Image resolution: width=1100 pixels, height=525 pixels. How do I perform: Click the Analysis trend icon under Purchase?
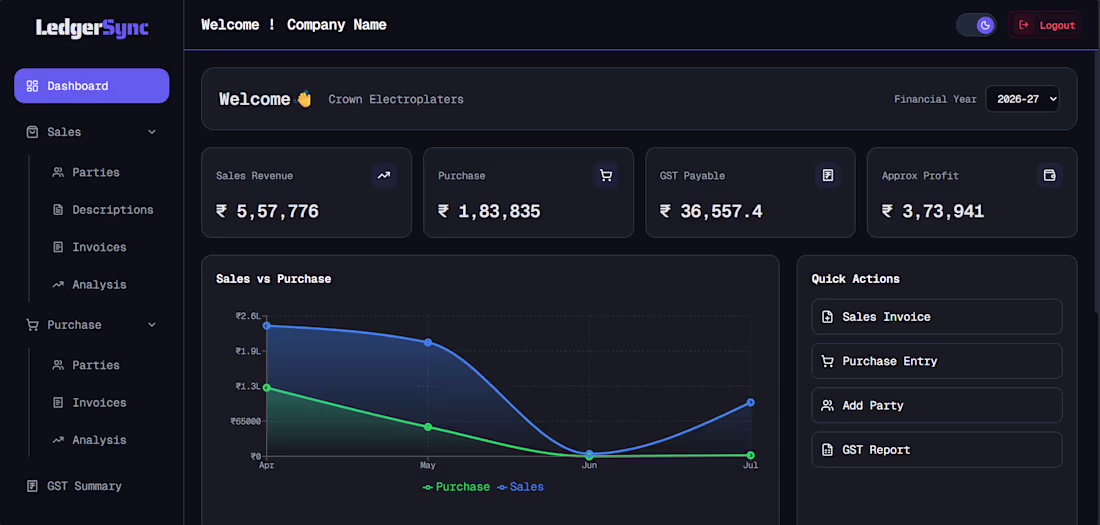tap(58, 440)
